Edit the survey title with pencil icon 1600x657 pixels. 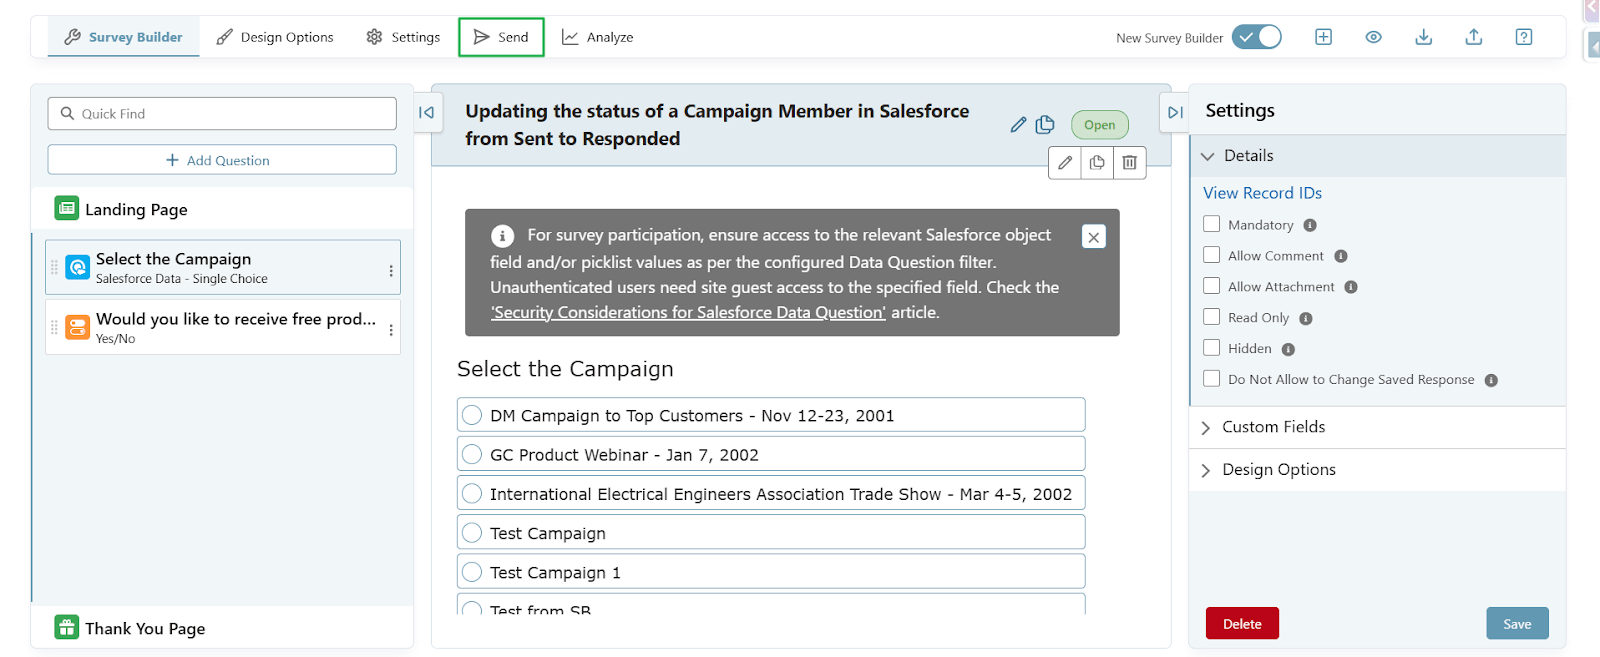[x=1018, y=125]
